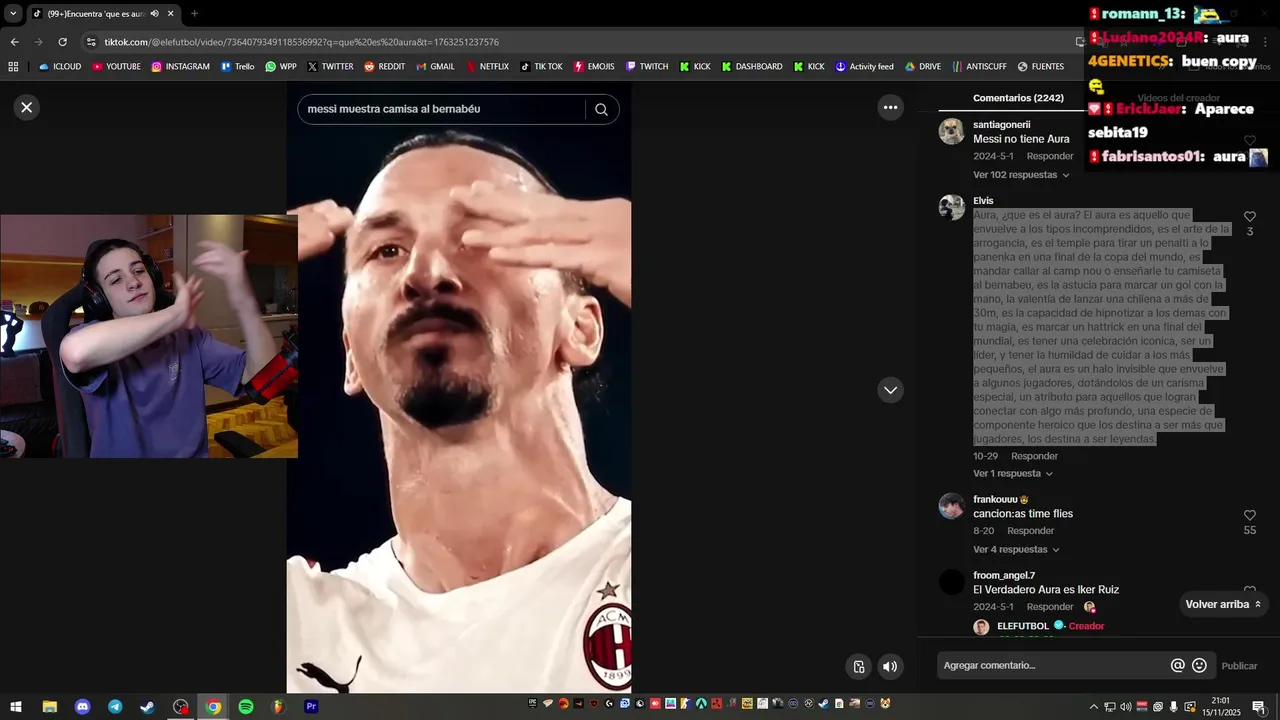Open the Trello bookmark

(x=237, y=67)
